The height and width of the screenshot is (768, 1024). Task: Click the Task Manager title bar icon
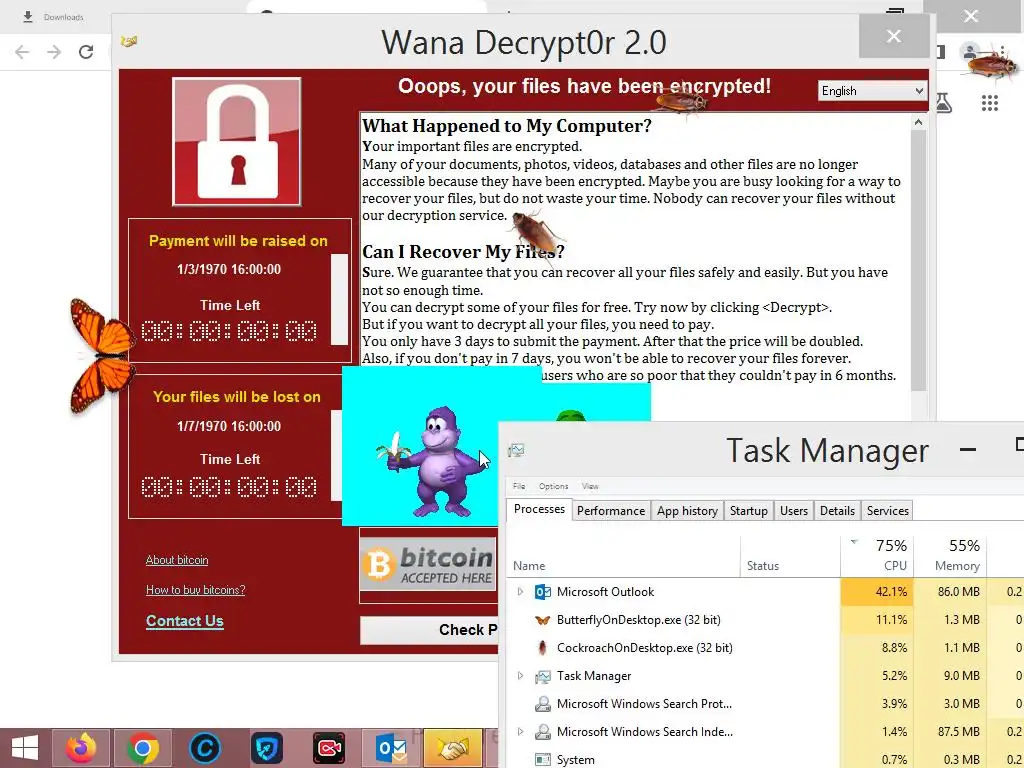pos(517,450)
